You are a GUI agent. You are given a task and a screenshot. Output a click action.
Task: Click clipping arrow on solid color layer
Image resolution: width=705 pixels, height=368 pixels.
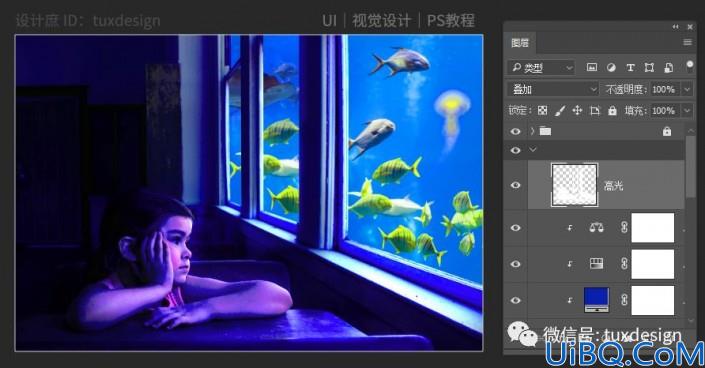click(x=570, y=300)
